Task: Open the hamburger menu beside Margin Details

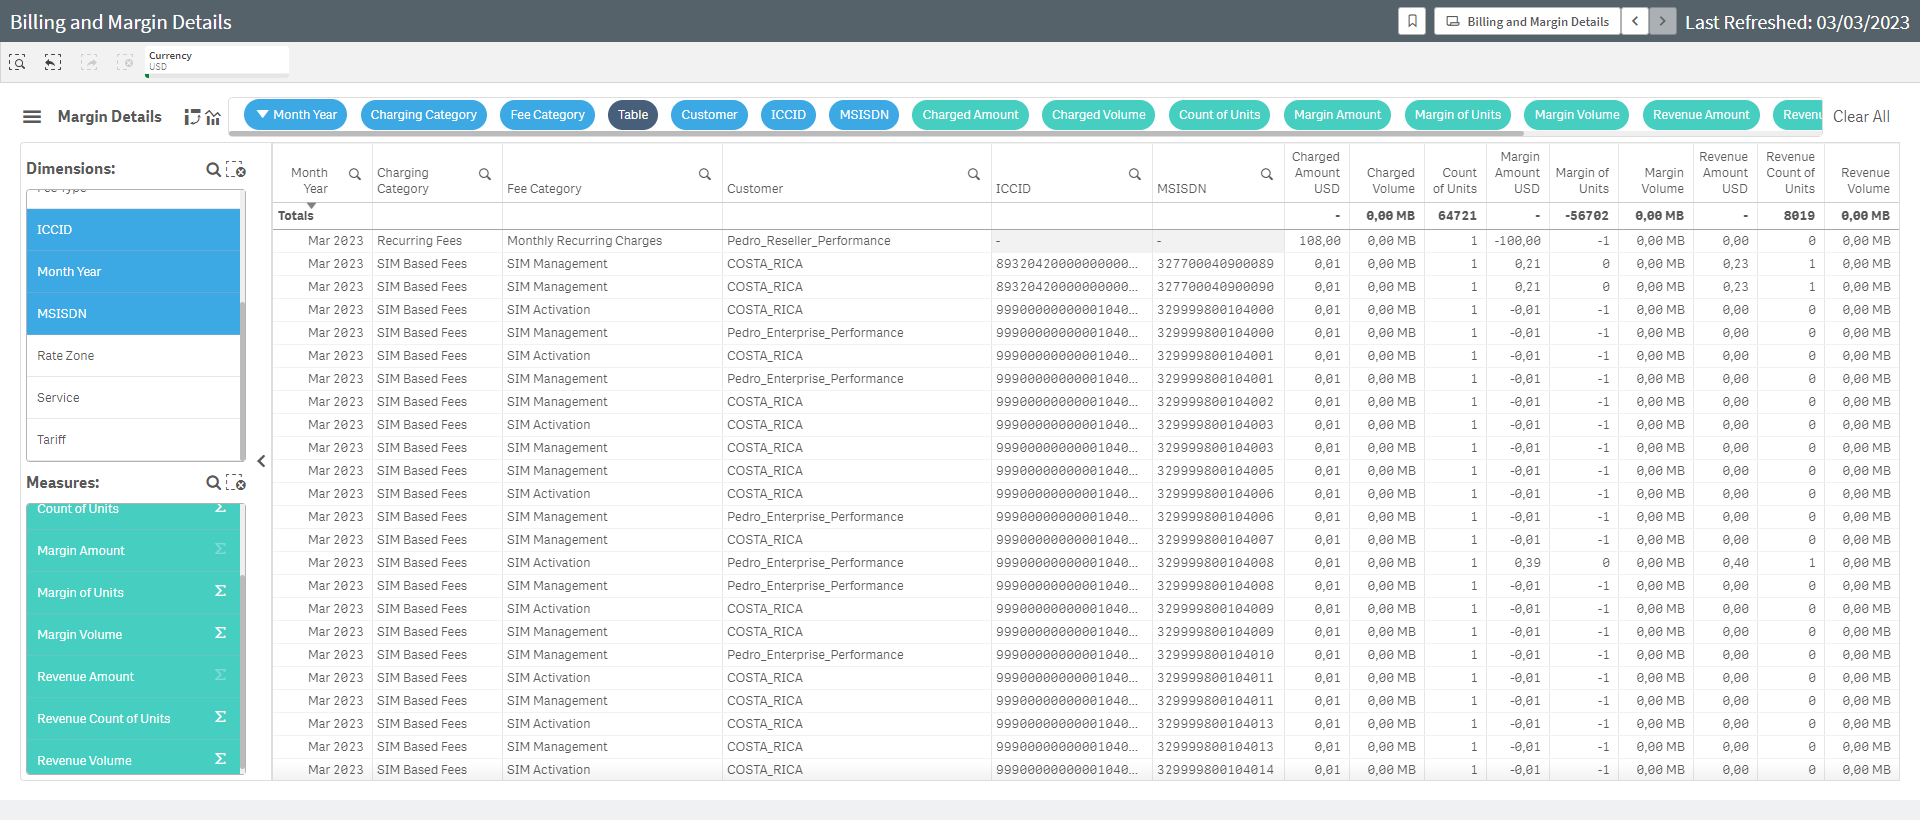Action: [x=32, y=117]
